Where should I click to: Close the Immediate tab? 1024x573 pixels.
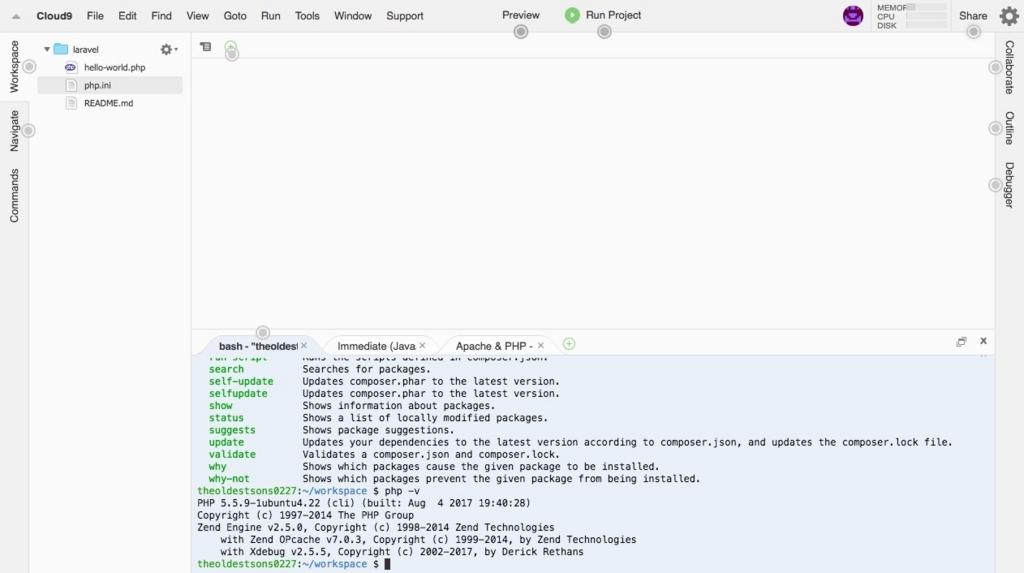pos(422,346)
